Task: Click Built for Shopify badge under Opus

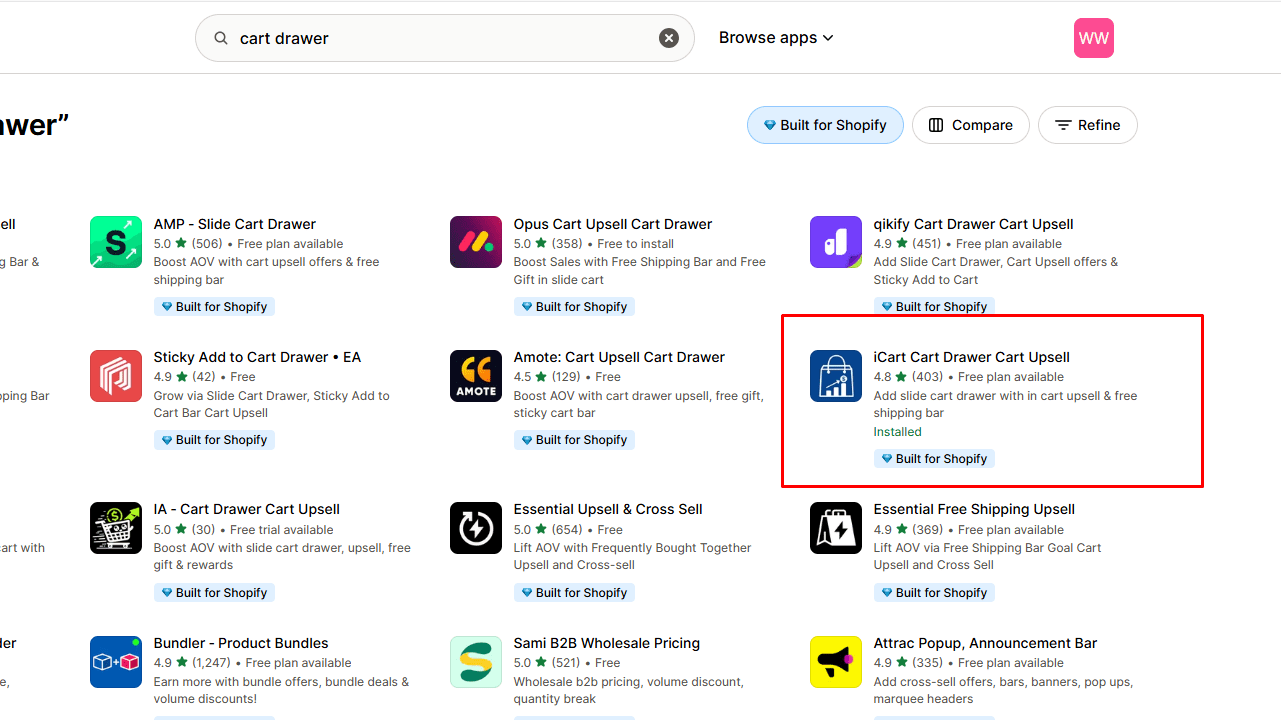Action: [x=574, y=307]
